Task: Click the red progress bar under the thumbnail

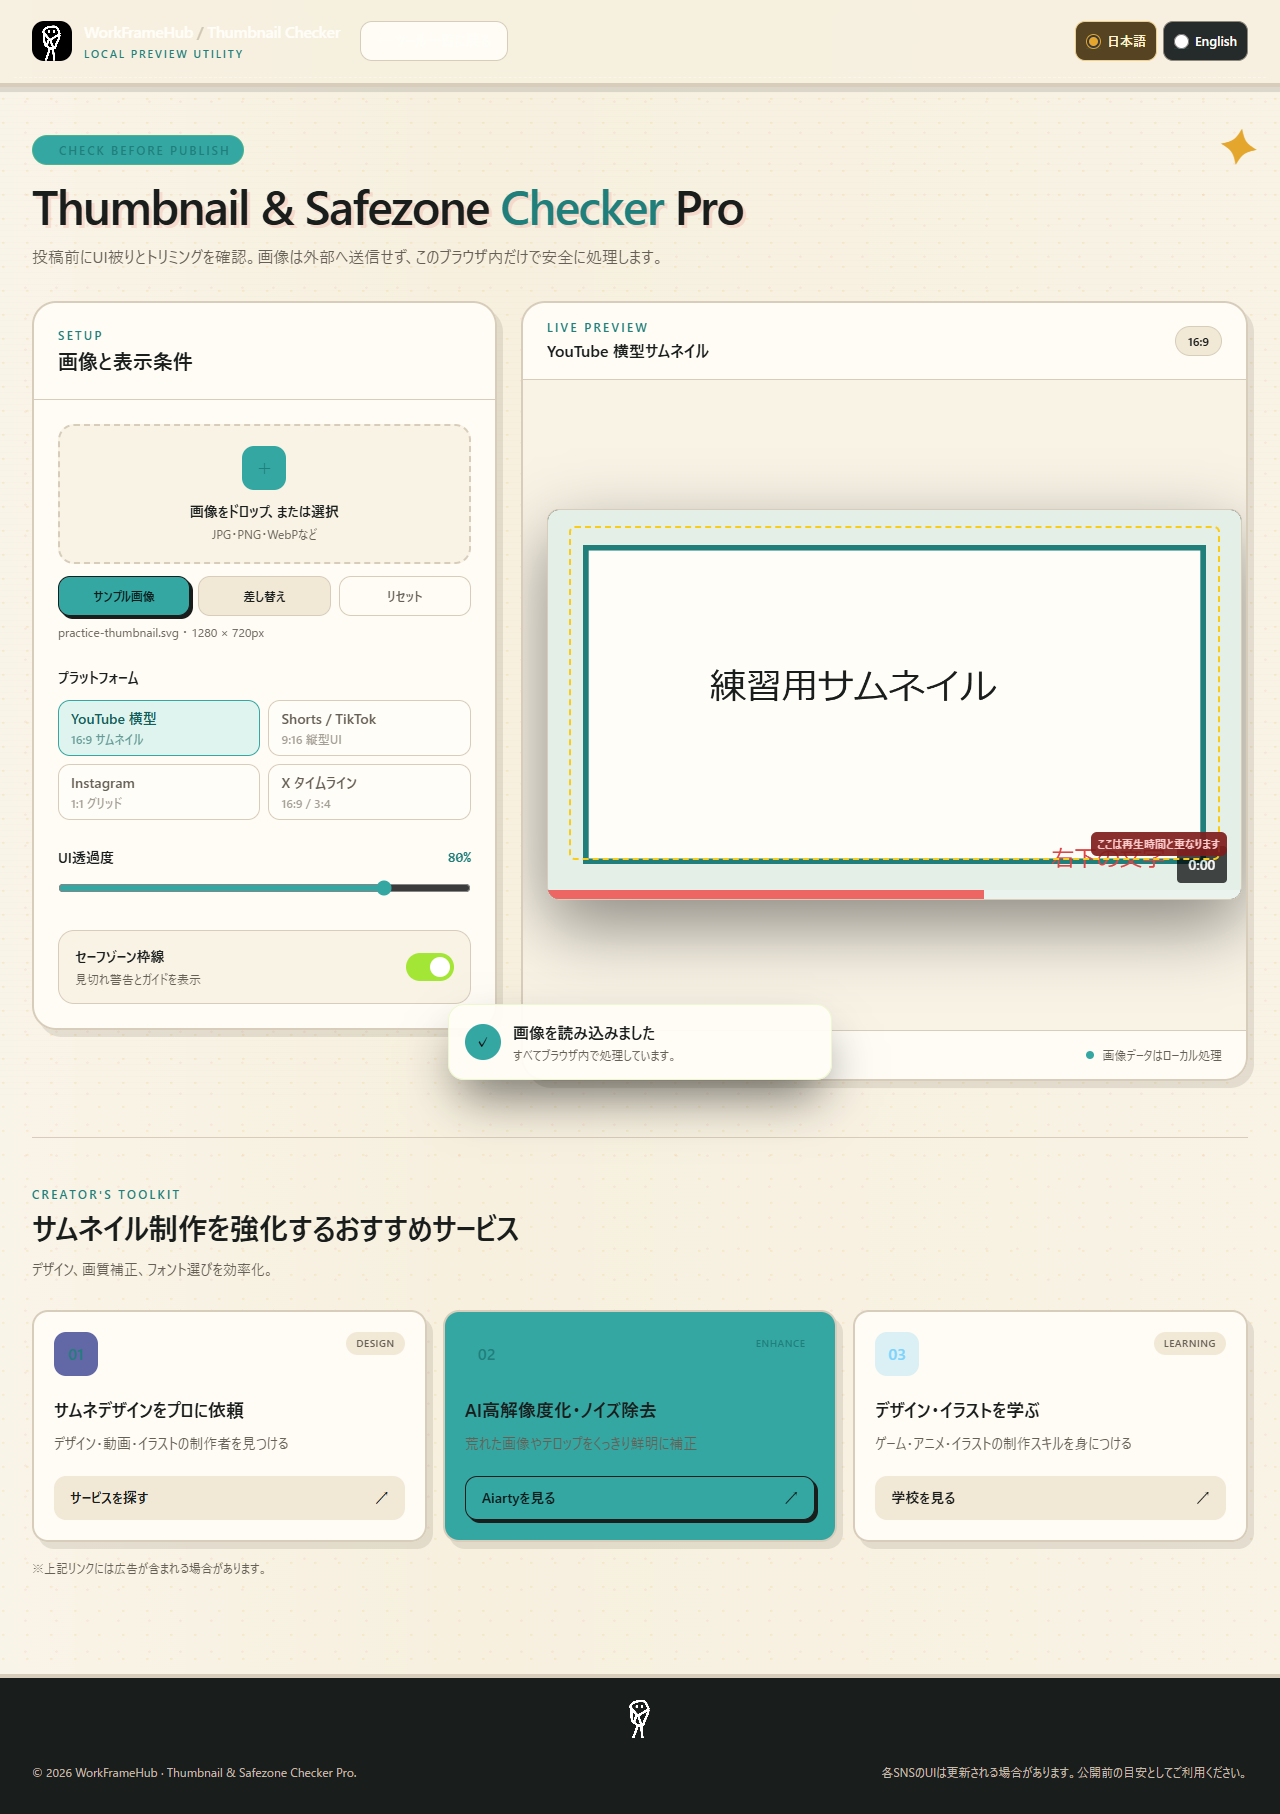Action: [766, 894]
